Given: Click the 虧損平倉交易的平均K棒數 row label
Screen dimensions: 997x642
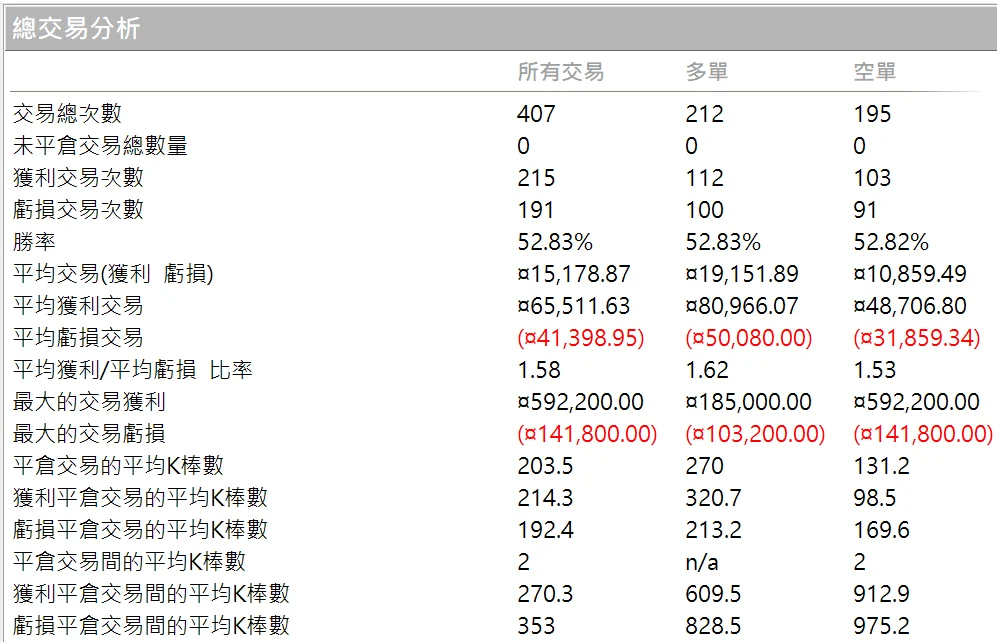Looking at the screenshot, I should coord(141,529).
